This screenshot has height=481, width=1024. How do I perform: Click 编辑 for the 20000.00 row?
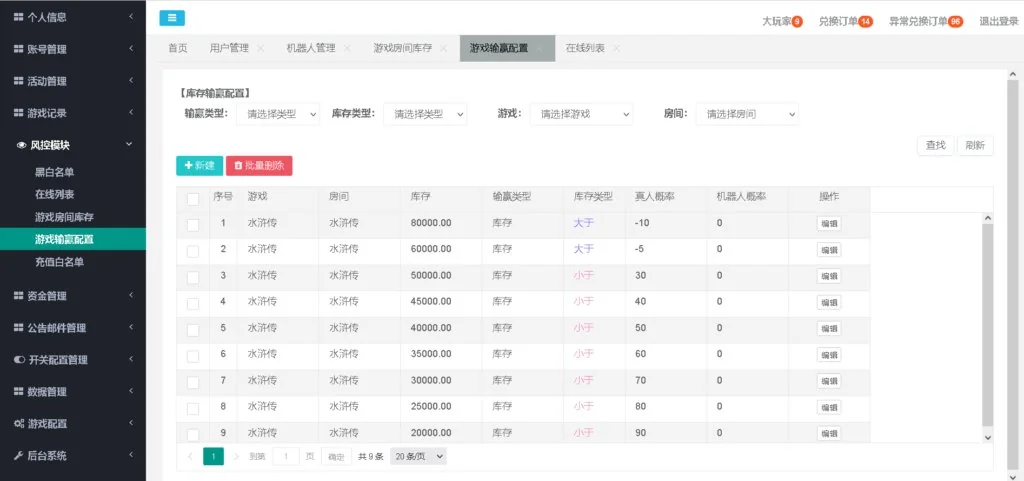(x=829, y=433)
